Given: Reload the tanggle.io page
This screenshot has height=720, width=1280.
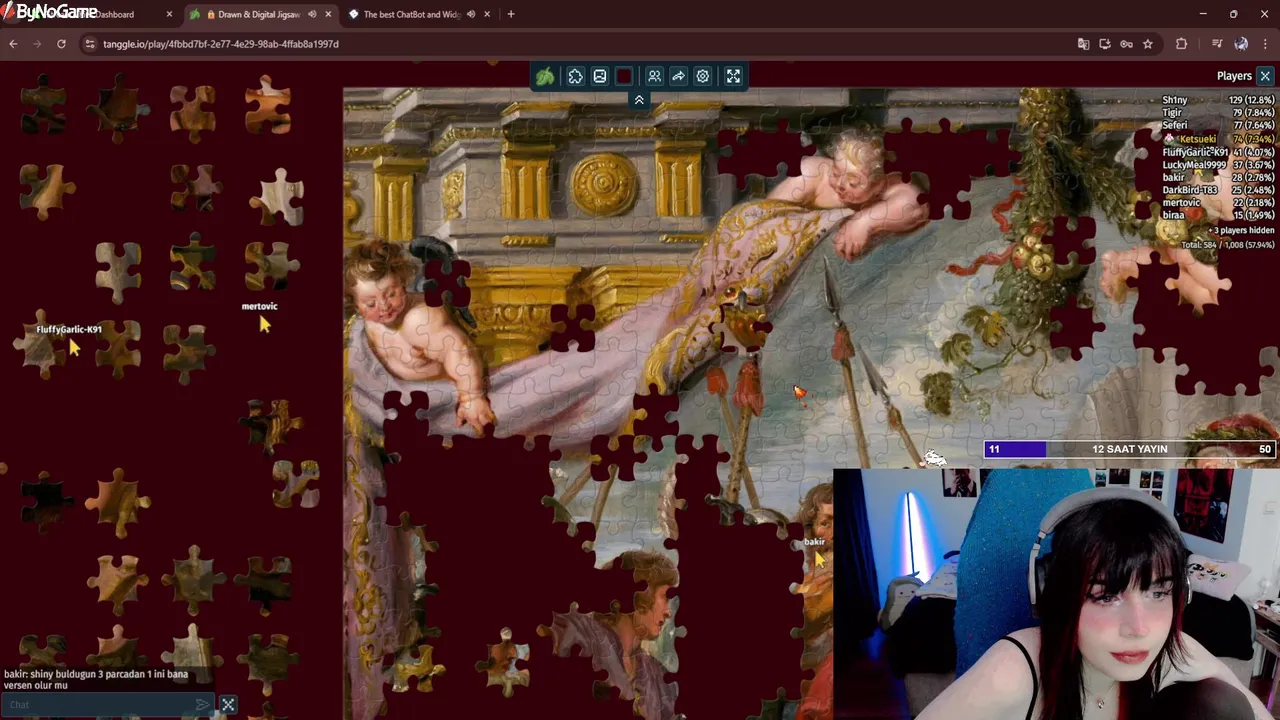Looking at the screenshot, I should pos(61,44).
